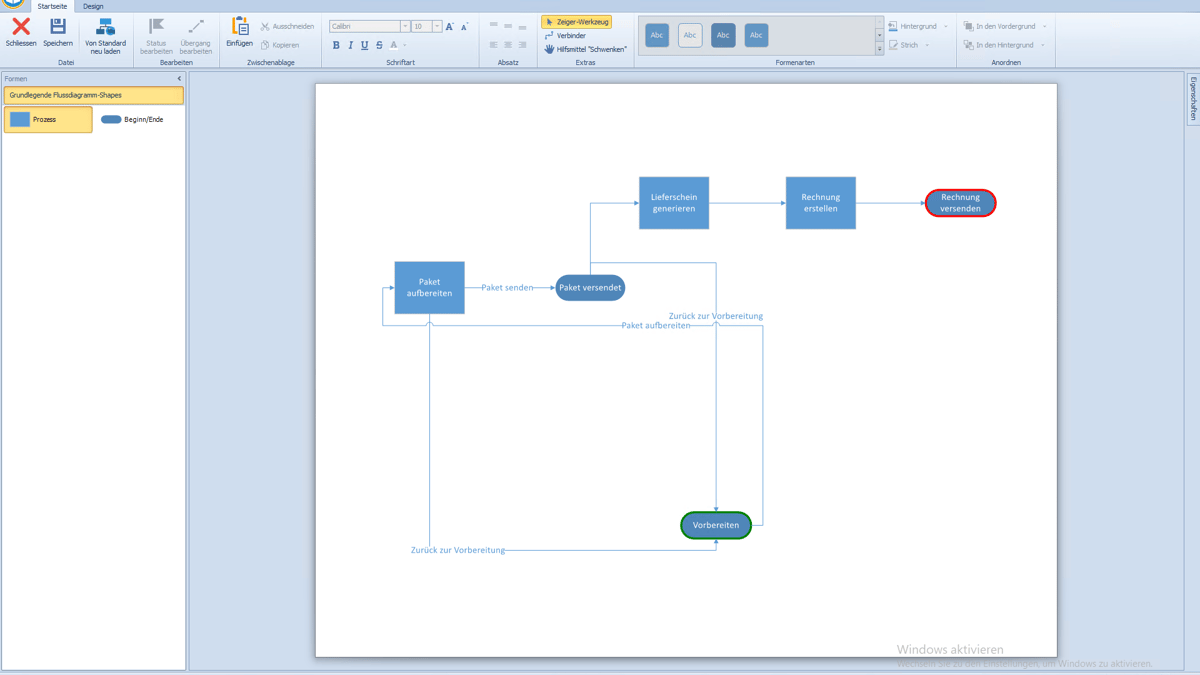The width and height of the screenshot is (1200, 675).
Task: Select the Lieferschein generieren box
Action: tap(674, 203)
